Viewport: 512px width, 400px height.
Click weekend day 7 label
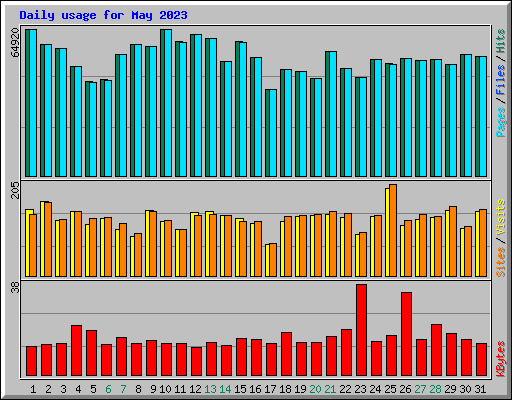click(123, 389)
